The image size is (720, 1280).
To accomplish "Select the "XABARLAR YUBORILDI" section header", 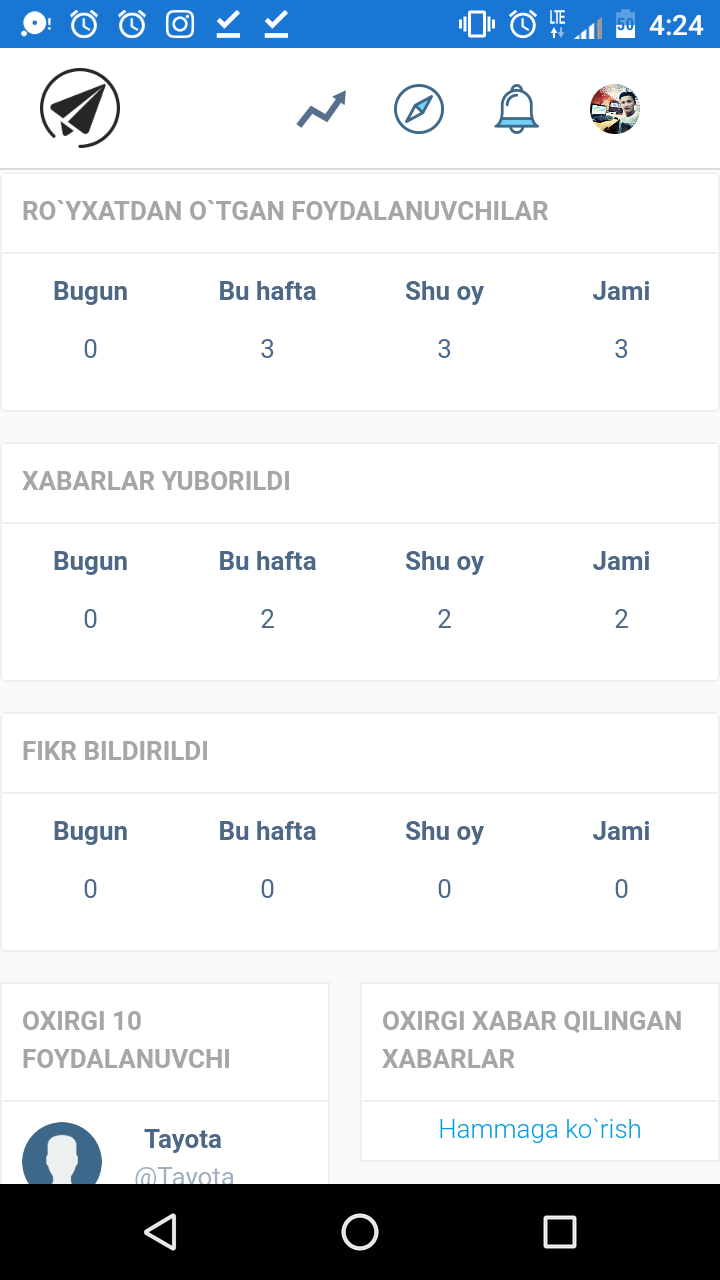I will pyautogui.click(x=156, y=481).
